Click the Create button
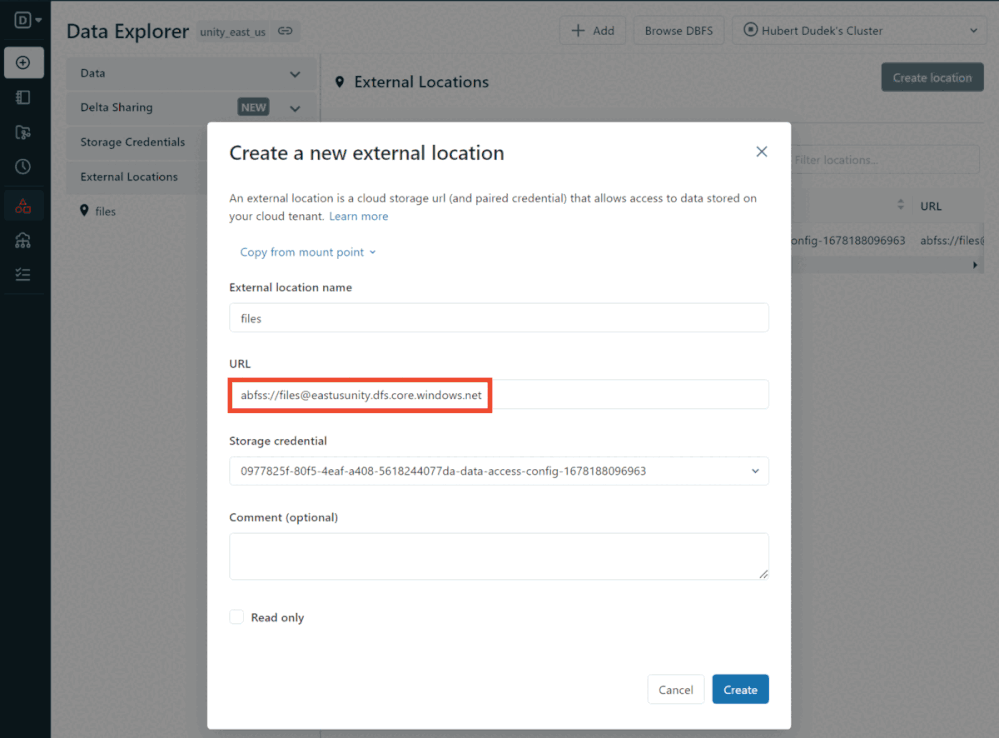Image resolution: width=999 pixels, height=738 pixels. [x=740, y=689]
